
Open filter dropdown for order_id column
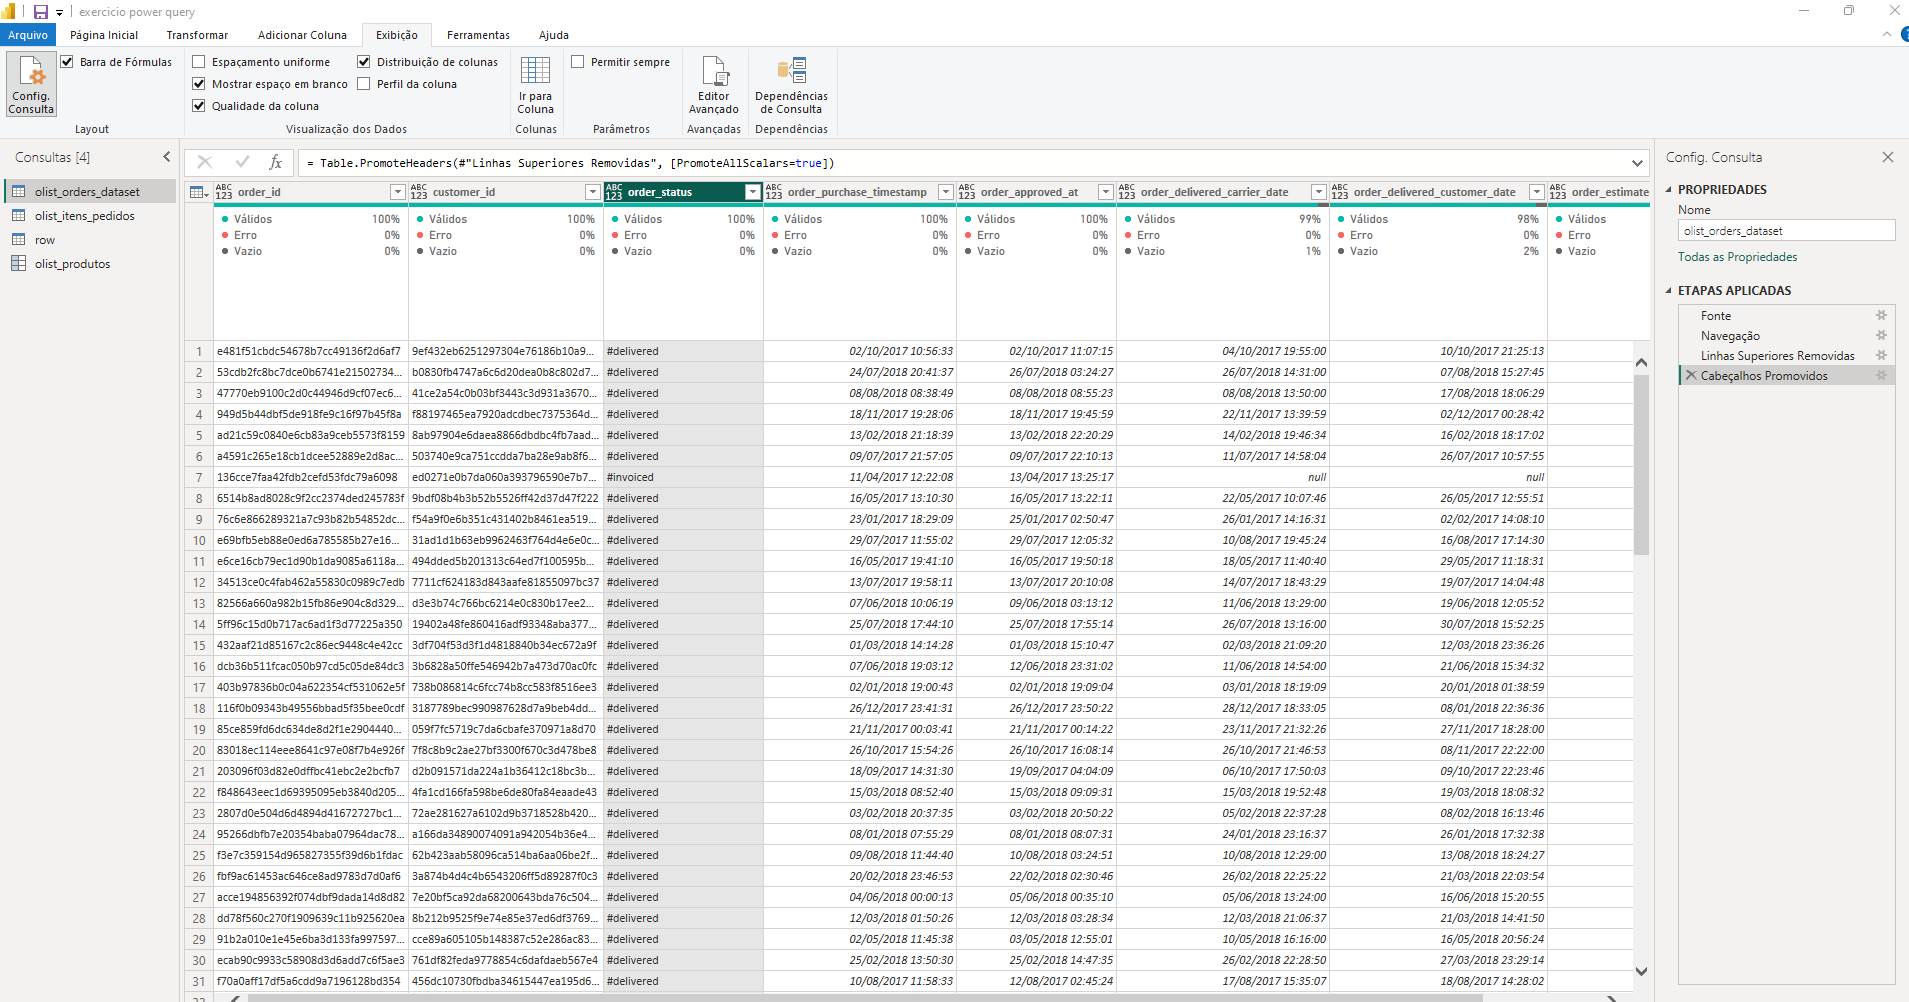coord(397,192)
